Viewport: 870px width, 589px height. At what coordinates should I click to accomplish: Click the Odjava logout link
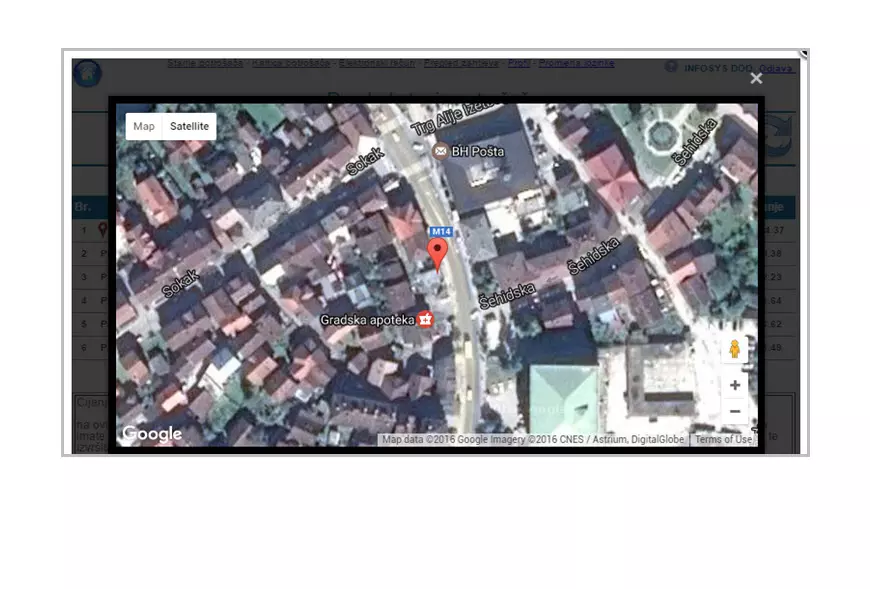[776, 68]
